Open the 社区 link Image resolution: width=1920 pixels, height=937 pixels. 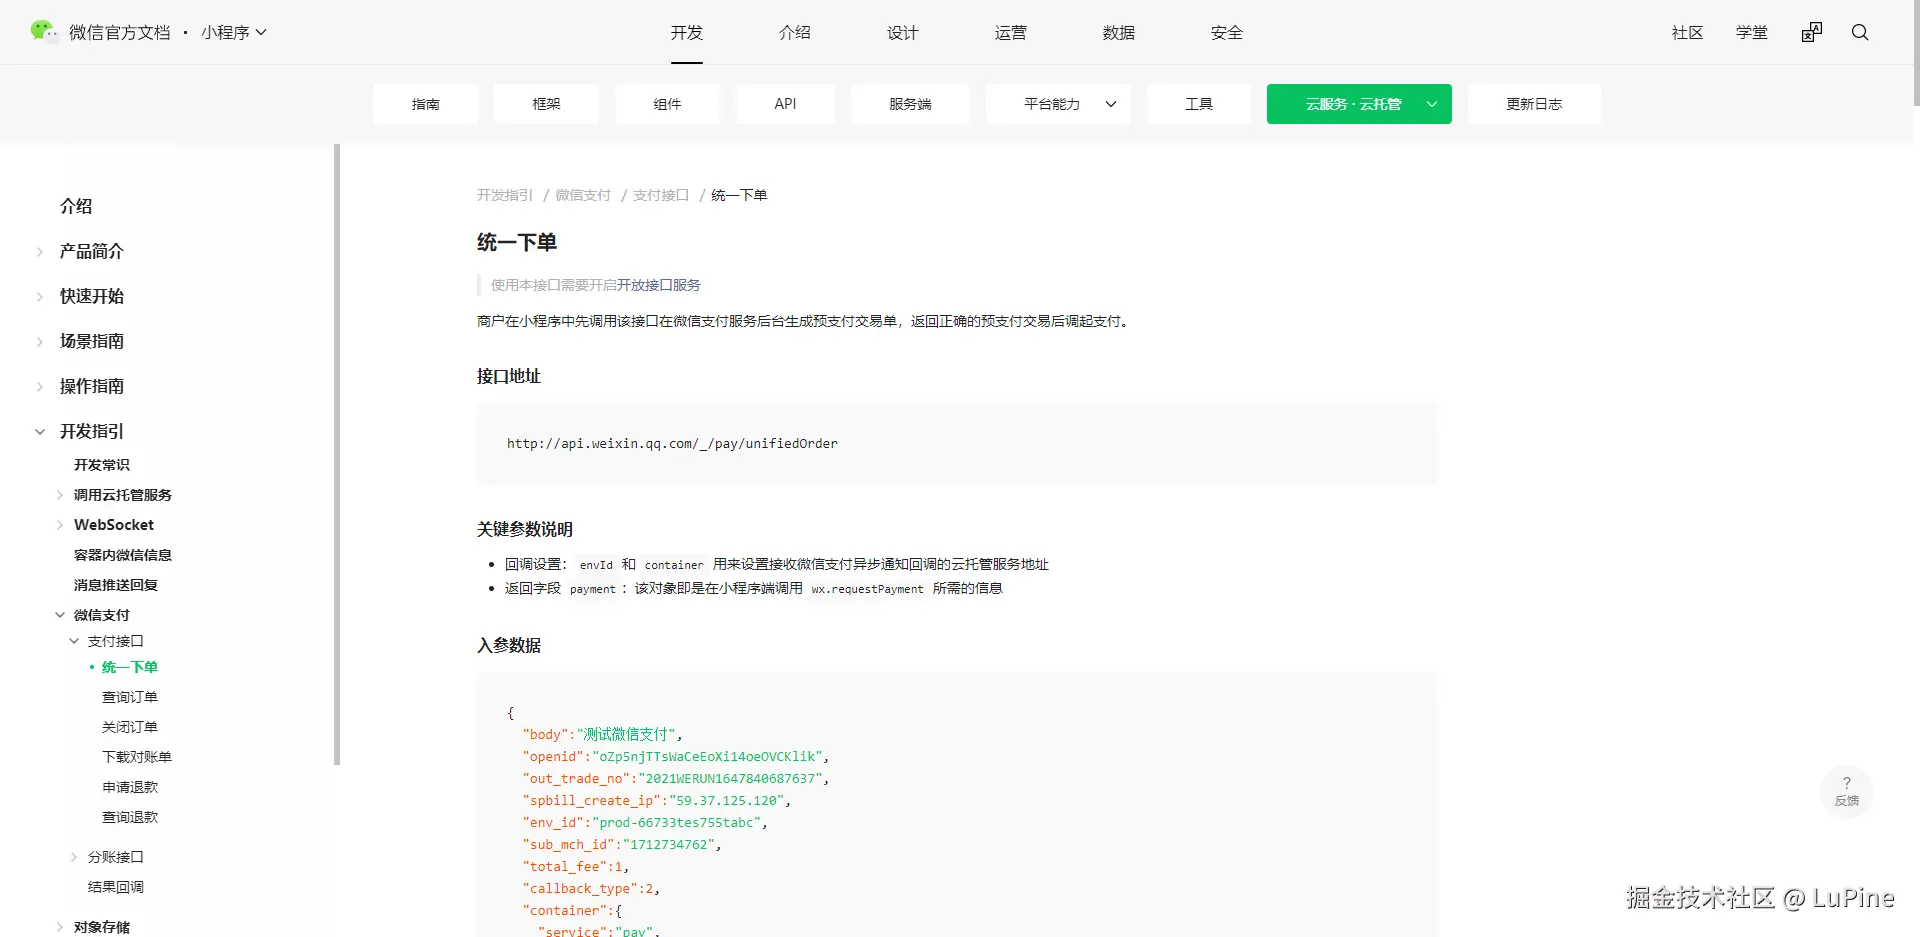(1688, 32)
